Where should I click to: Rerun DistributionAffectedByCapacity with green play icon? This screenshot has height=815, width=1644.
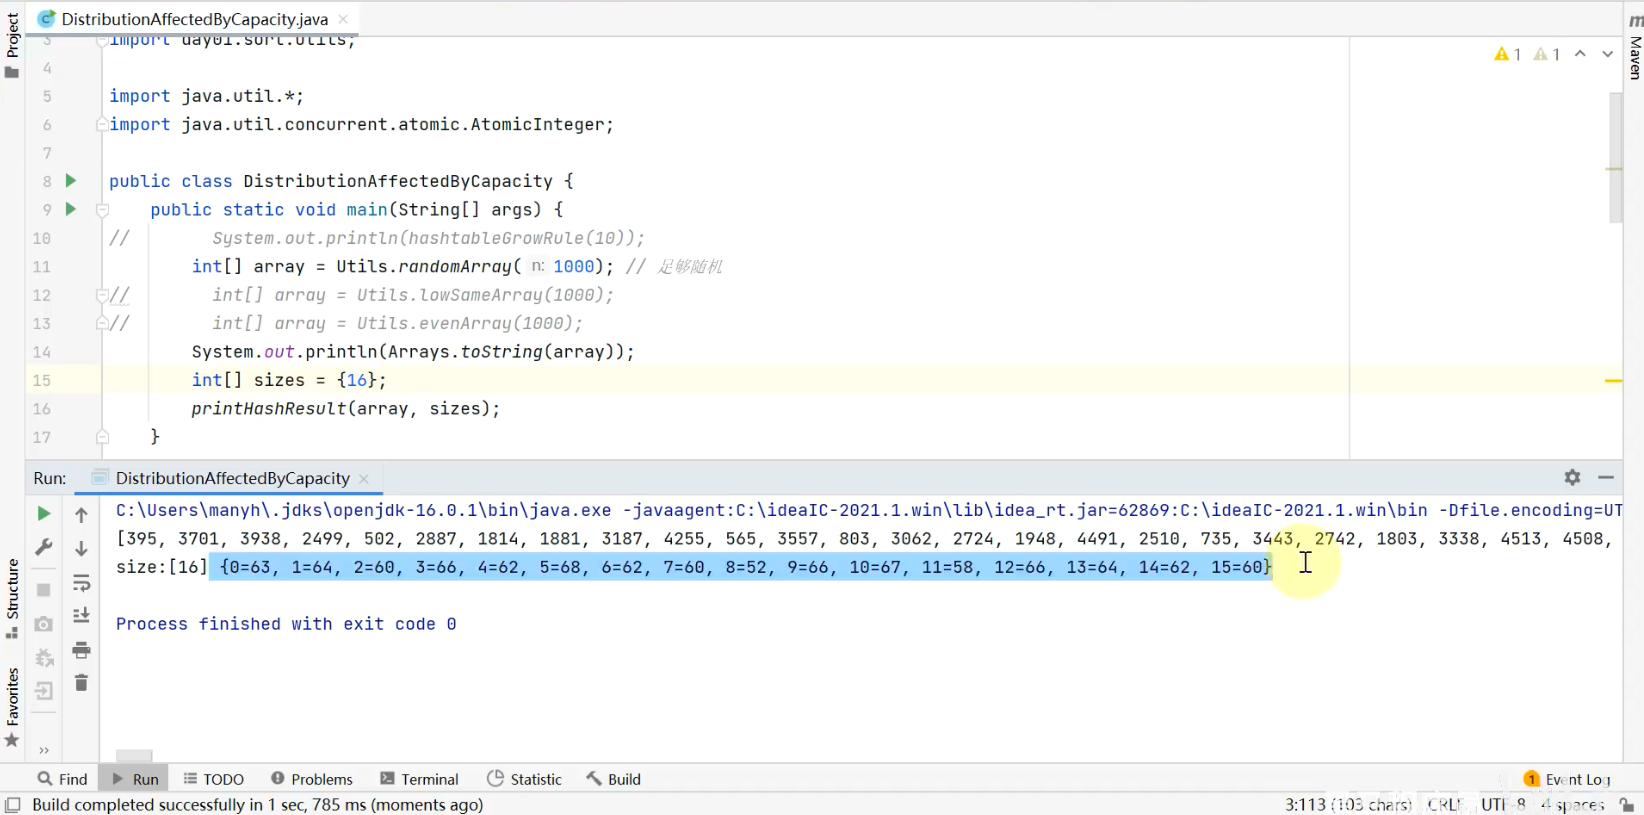point(43,513)
